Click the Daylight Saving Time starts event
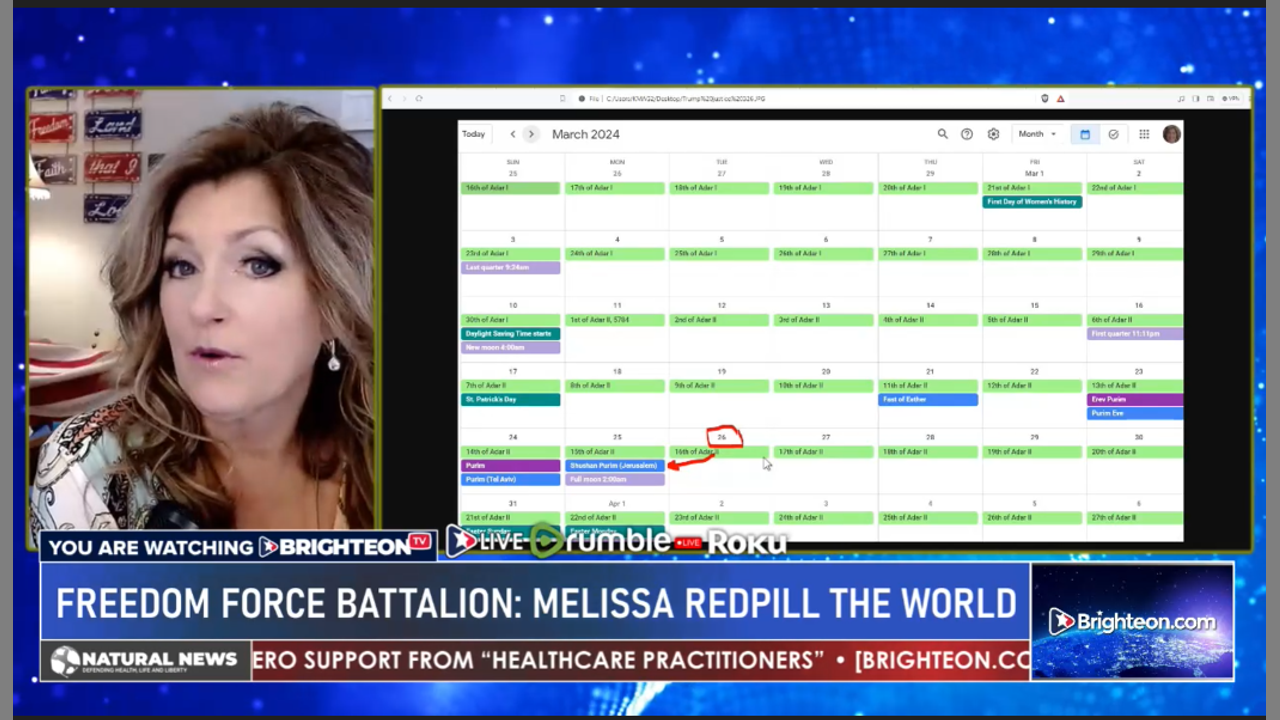Screen dimensions: 1280x720 510,334
